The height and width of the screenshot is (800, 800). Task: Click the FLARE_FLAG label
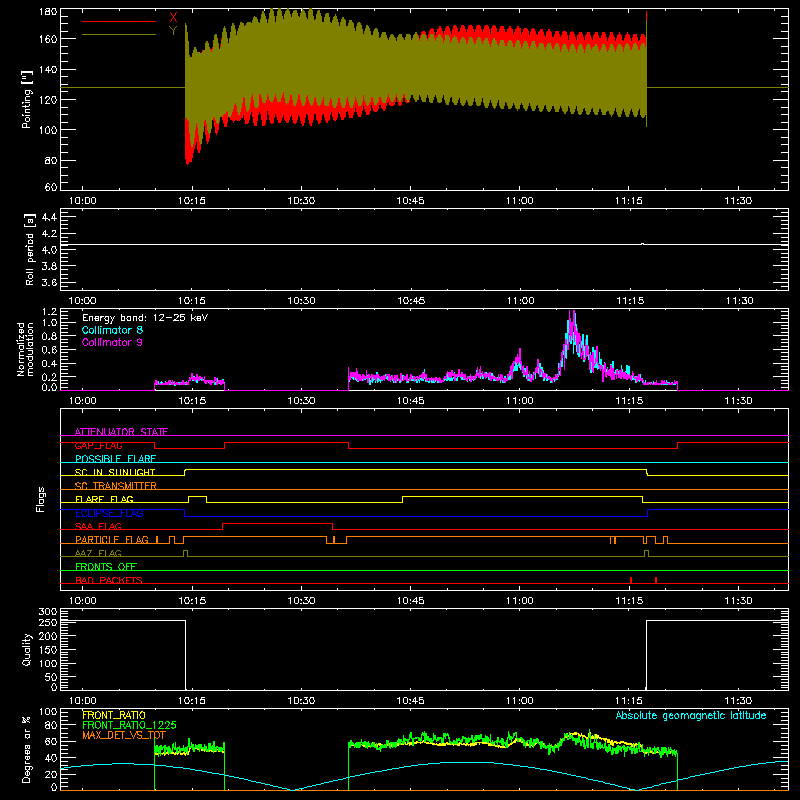pos(104,499)
